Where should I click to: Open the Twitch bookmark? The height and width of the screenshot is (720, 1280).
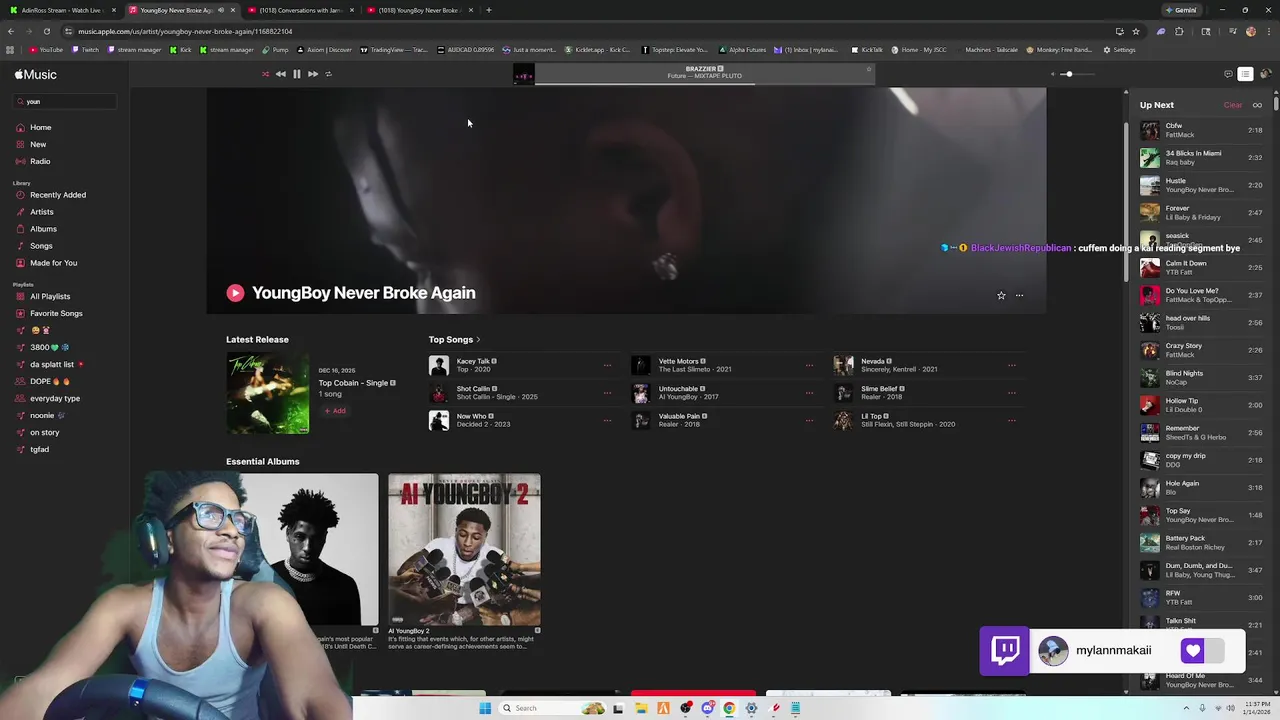[85, 50]
